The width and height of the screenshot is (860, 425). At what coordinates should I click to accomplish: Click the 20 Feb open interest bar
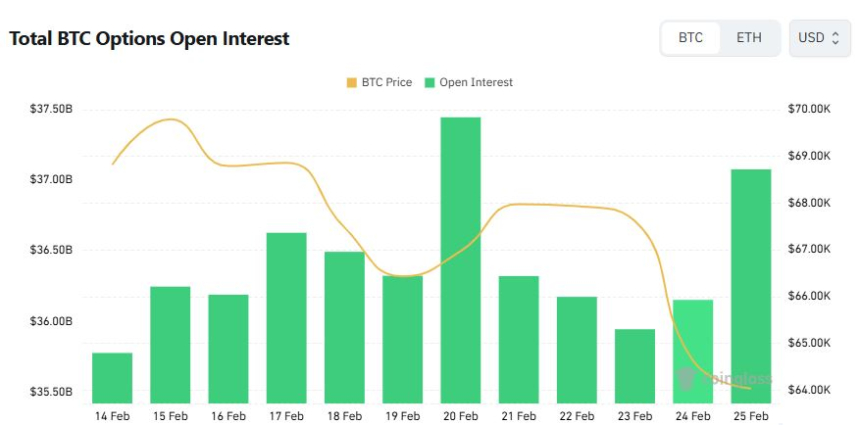coord(460,260)
